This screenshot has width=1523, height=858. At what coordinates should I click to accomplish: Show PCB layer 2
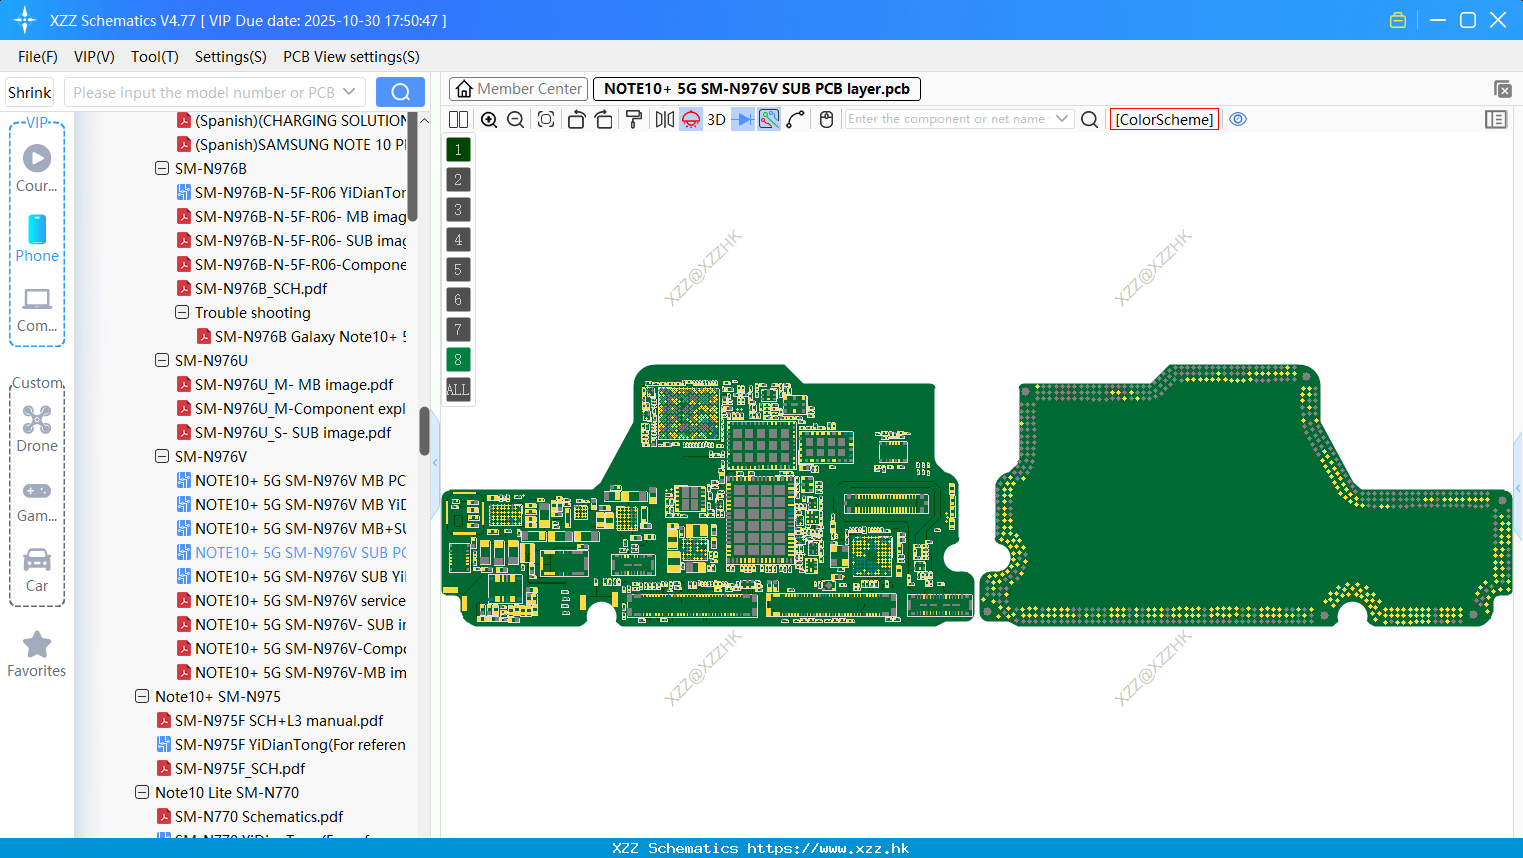pyautogui.click(x=458, y=179)
